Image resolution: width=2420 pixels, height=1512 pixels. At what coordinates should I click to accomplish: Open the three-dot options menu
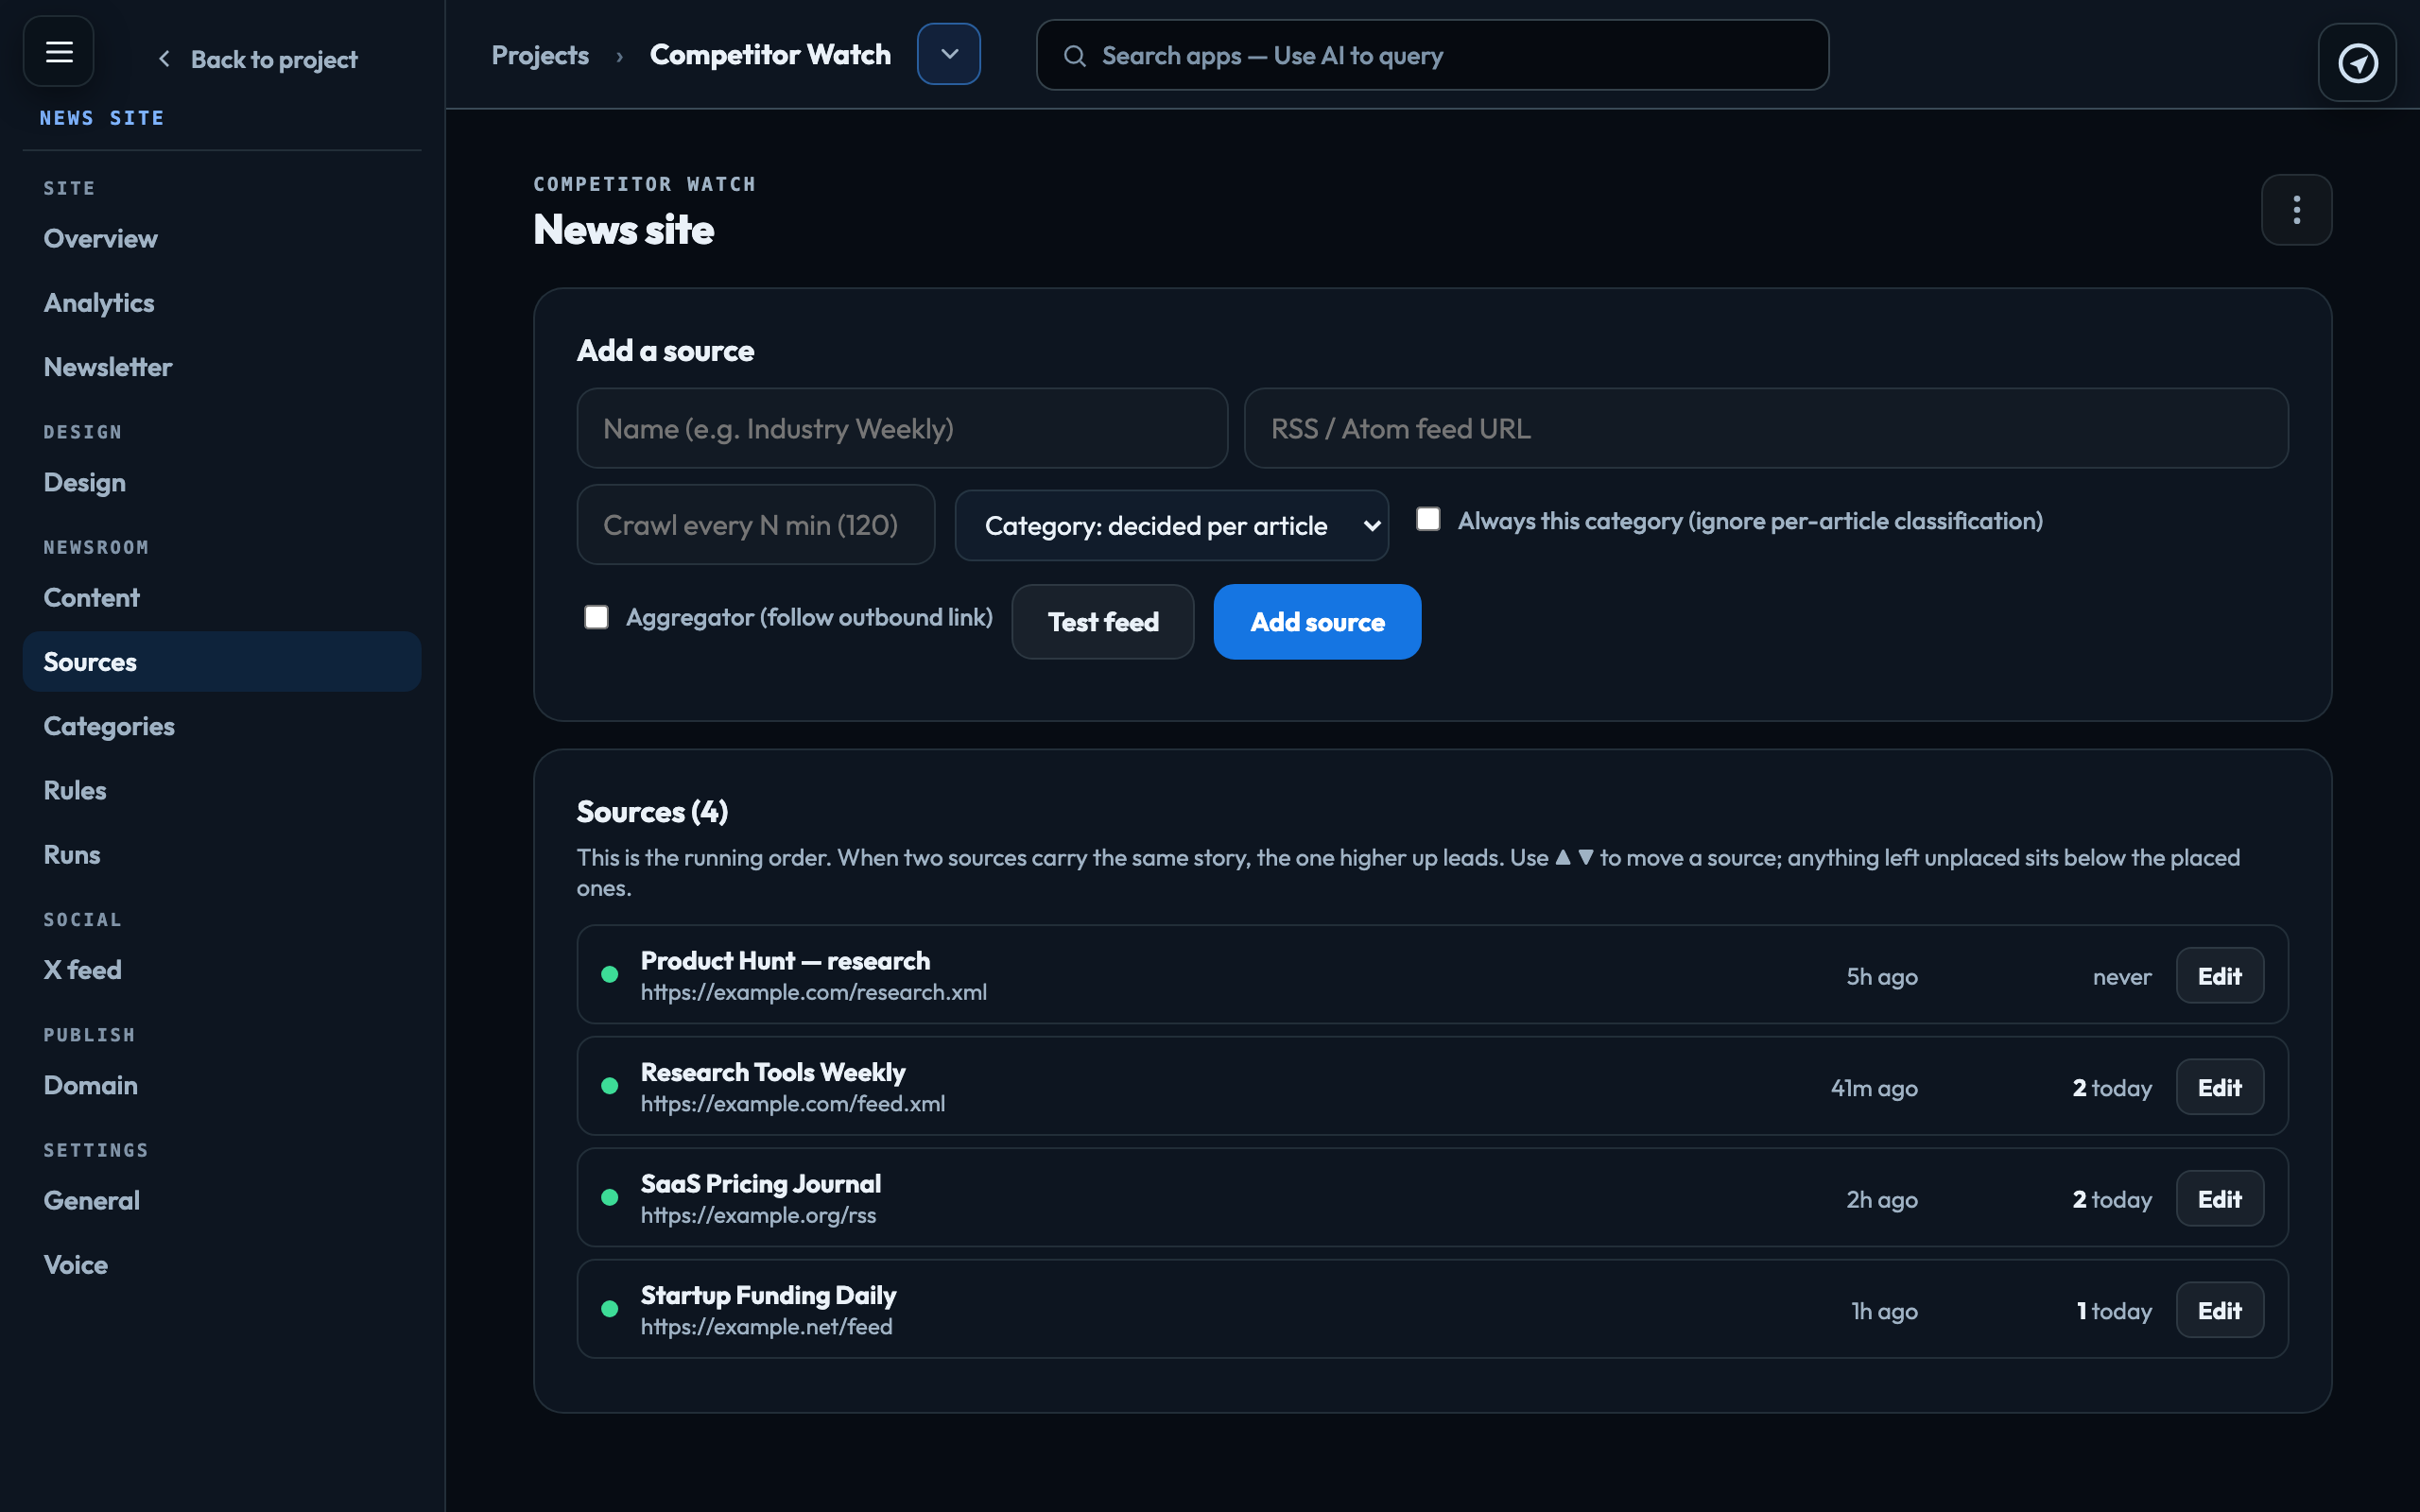pos(2296,210)
